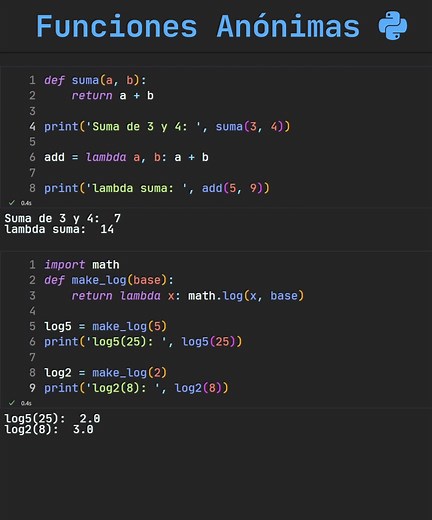The height and width of the screenshot is (520, 432).
Task: Click the output line 'lambda suma: 14'
Action: [x=59, y=229]
